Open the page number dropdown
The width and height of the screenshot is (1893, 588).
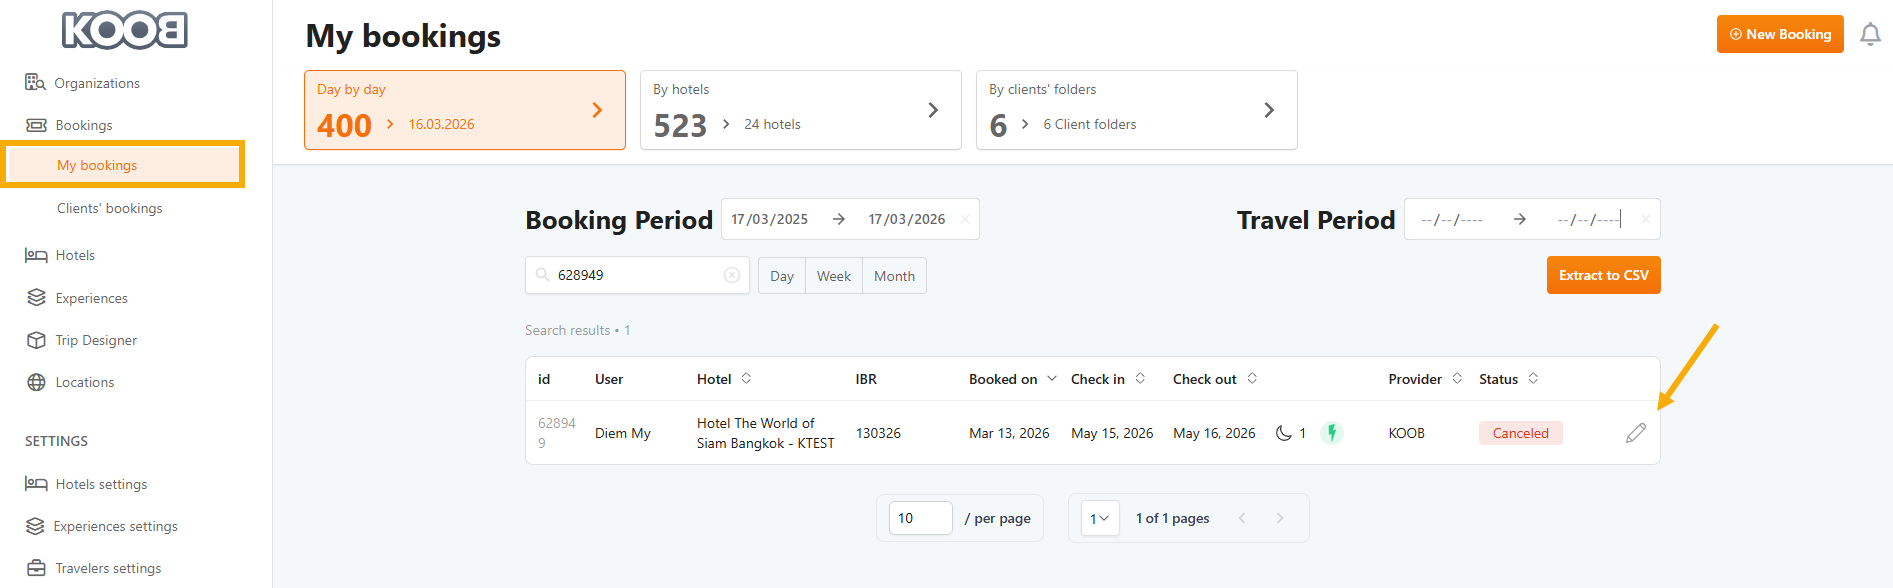tap(1099, 518)
